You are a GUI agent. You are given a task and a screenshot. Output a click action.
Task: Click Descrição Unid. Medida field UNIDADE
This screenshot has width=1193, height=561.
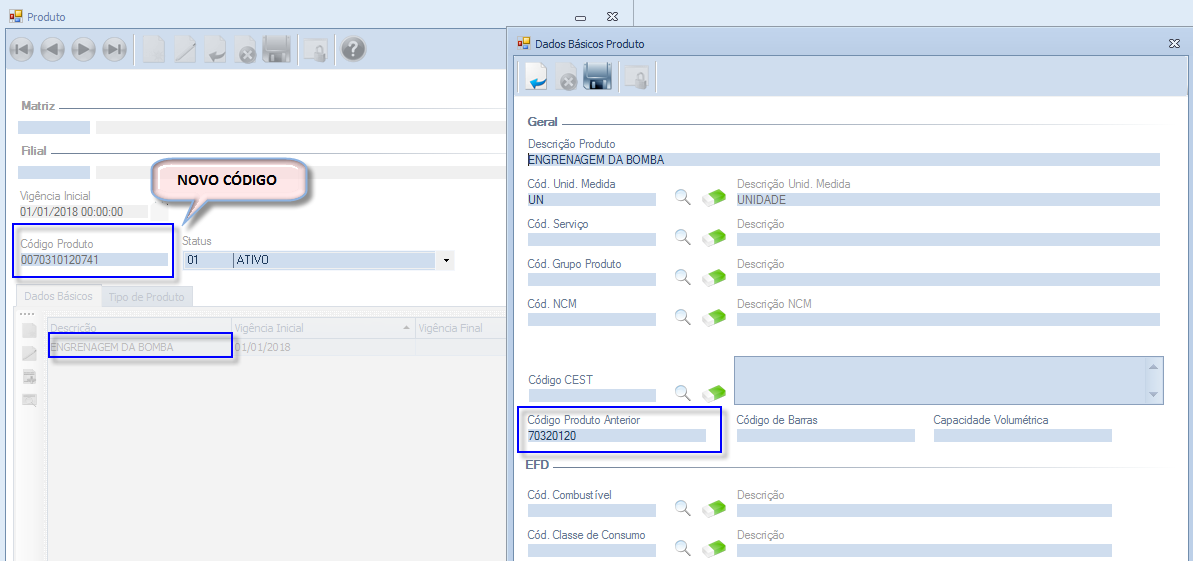(948, 199)
